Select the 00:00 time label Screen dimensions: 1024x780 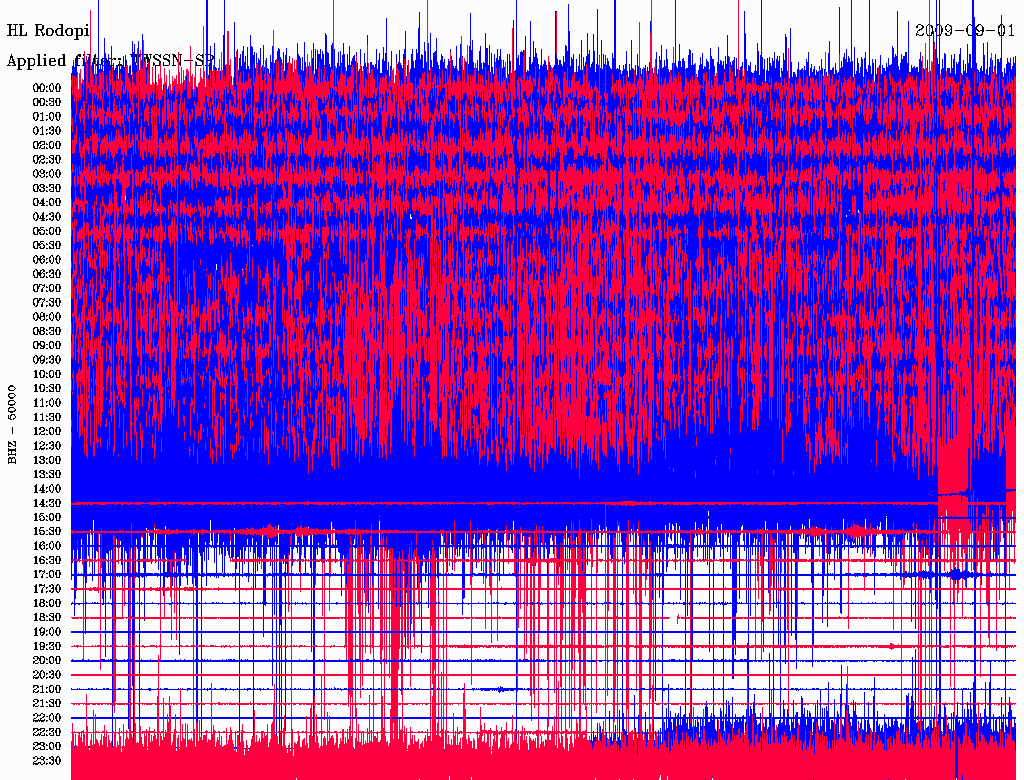point(47,88)
